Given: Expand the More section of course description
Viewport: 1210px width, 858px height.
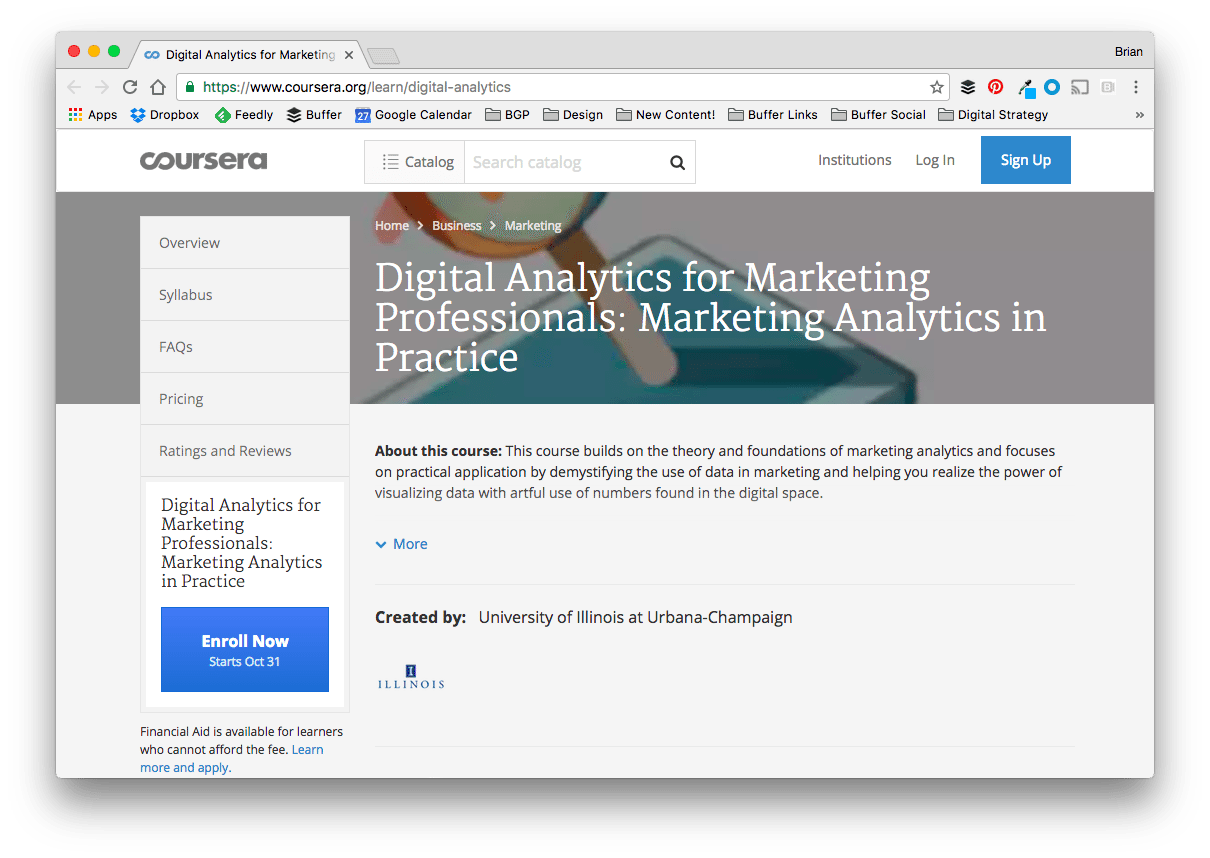Looking at the screenshot, I should coord(401,543).
